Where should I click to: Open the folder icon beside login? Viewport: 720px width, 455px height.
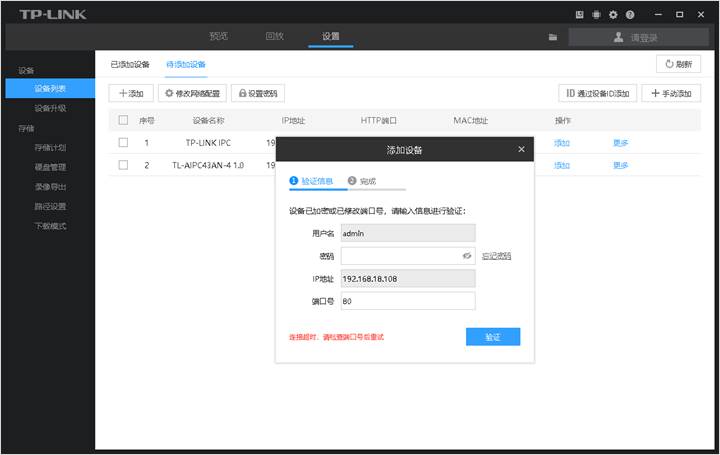pyautogui.click(x=553, y=37)
